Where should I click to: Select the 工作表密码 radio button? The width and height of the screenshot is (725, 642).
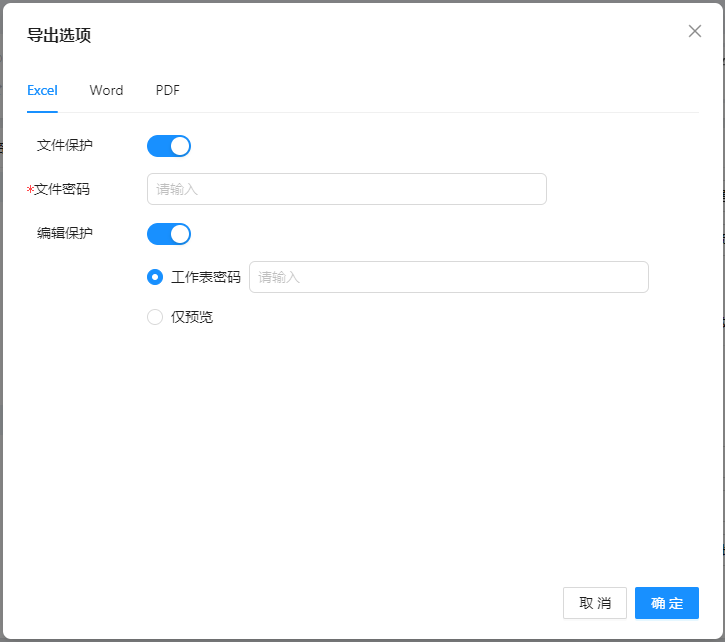point(155,277)
